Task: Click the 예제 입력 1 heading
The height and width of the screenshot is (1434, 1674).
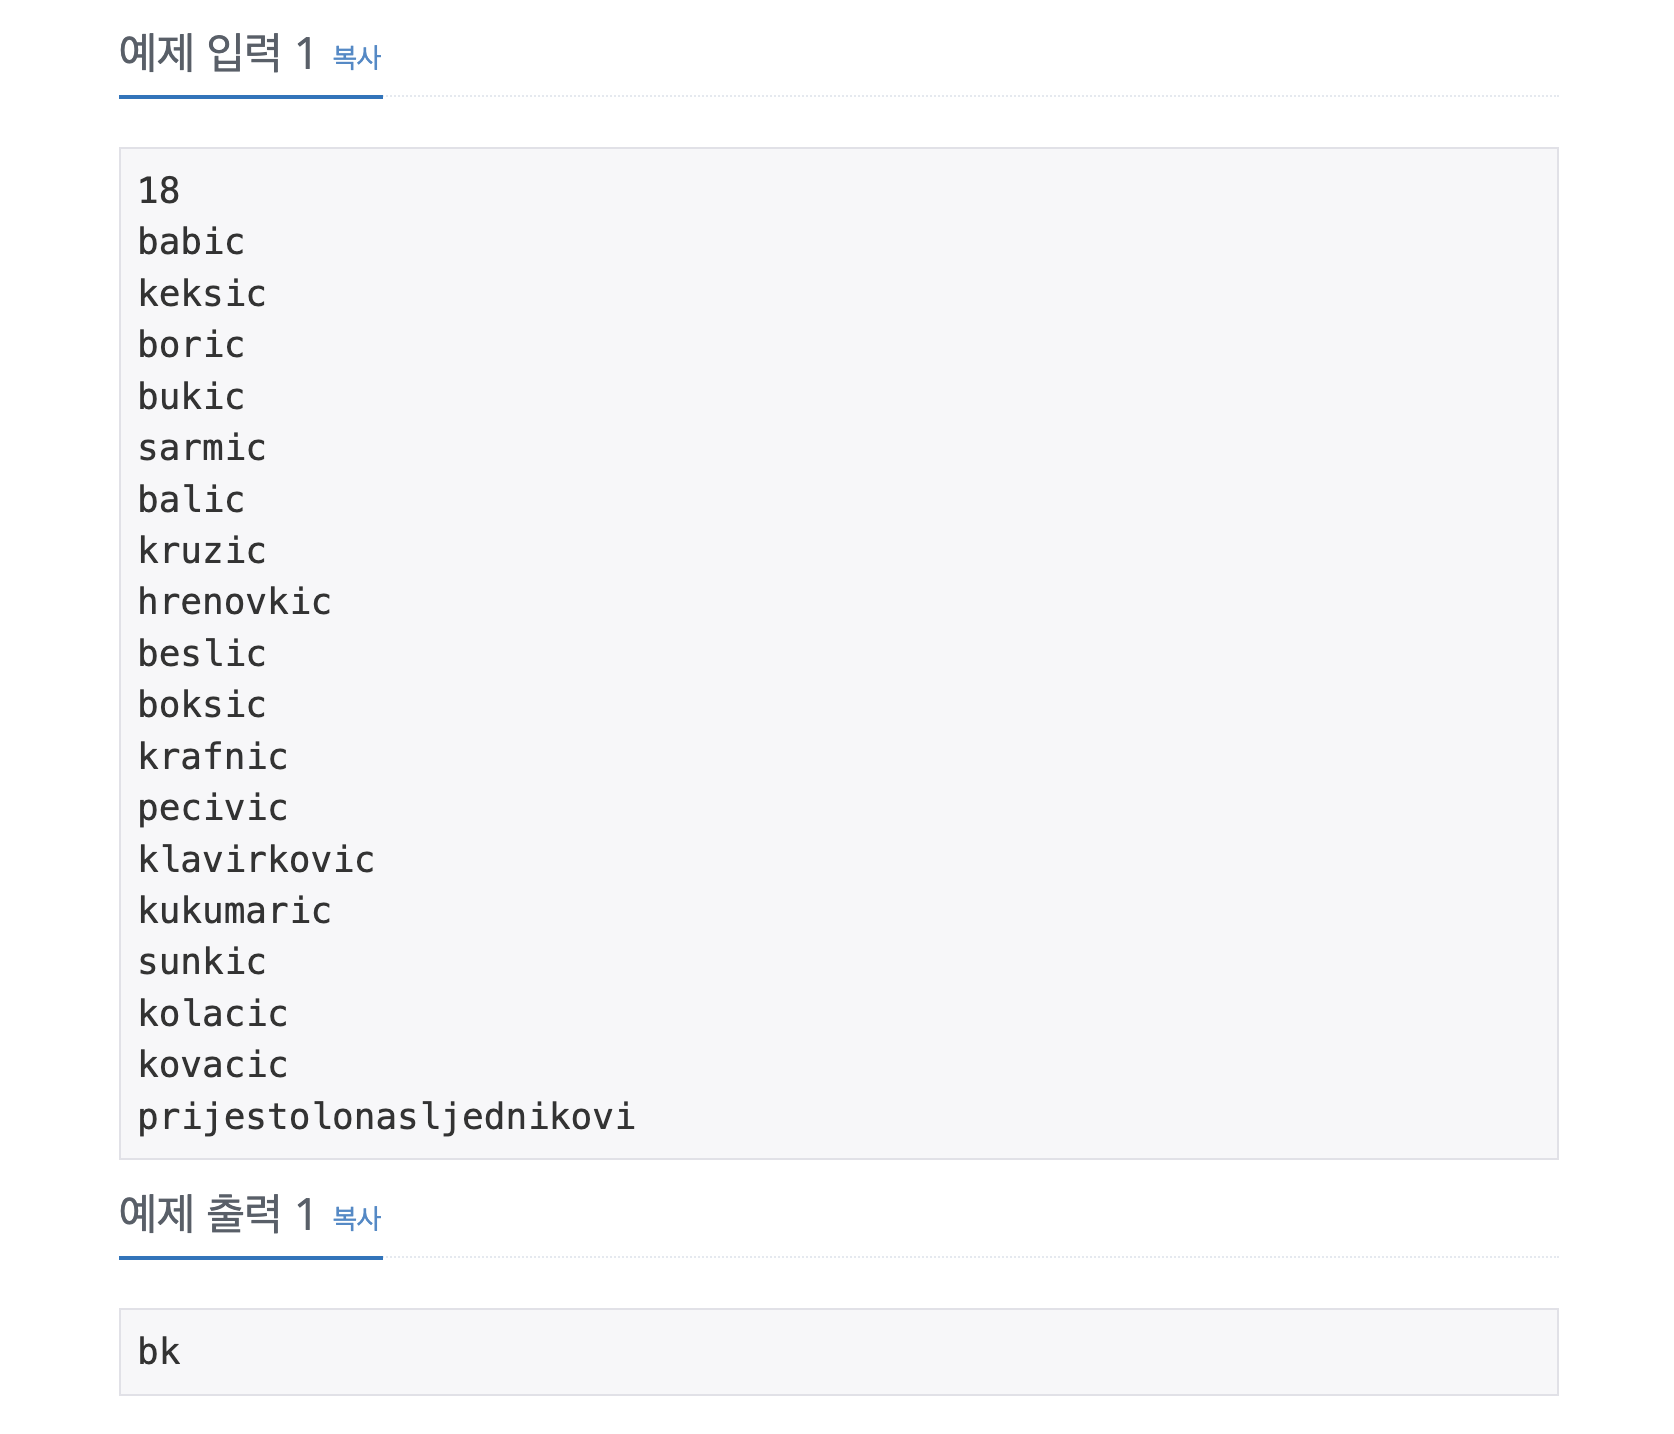Action: click(216, 54)
